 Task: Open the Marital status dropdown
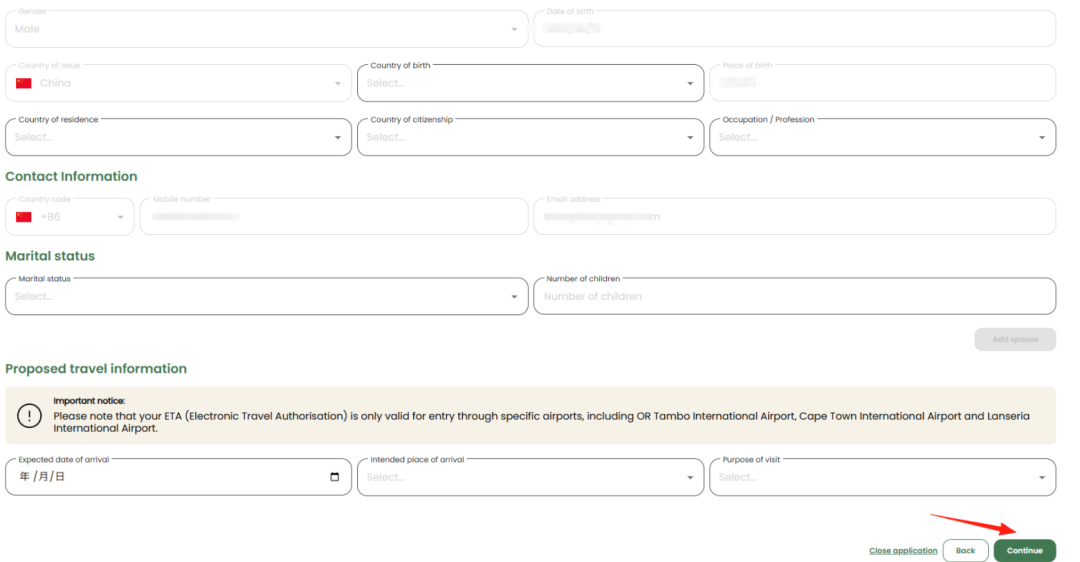pyautogui.click(x=267, y=297)
